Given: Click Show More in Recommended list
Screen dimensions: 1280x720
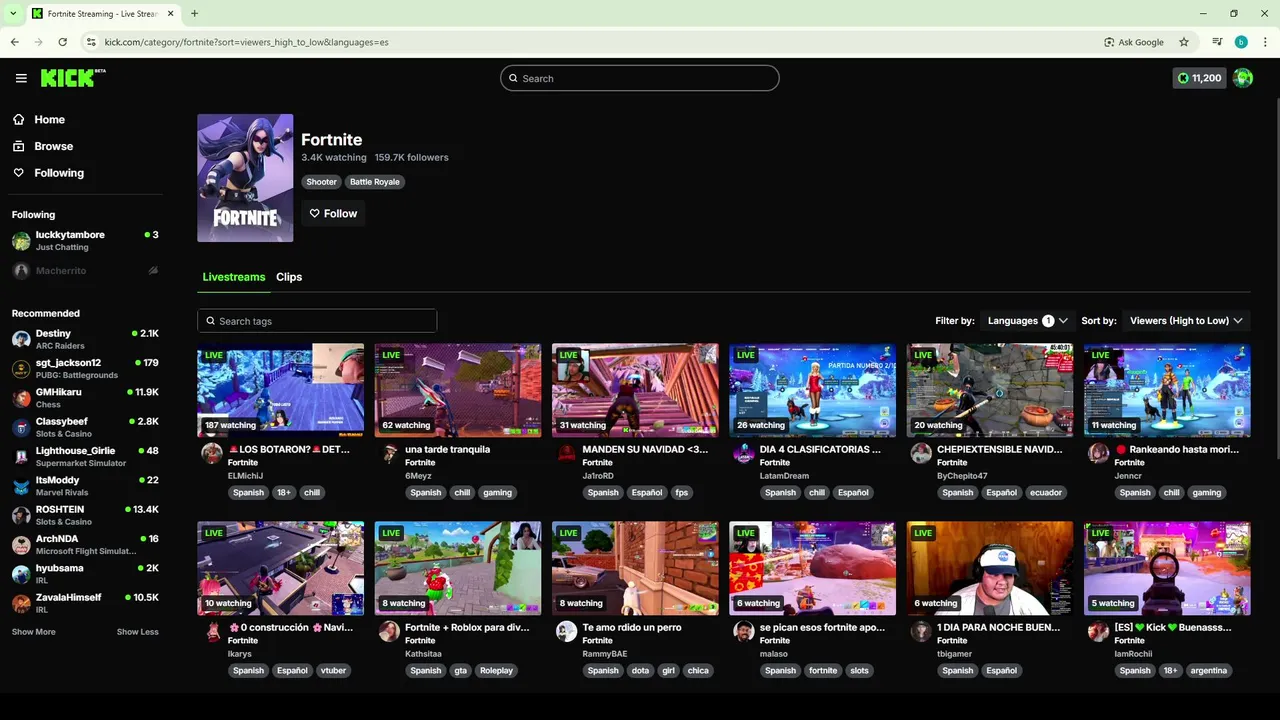Looking at the screenshot, I should pos(34,632).
